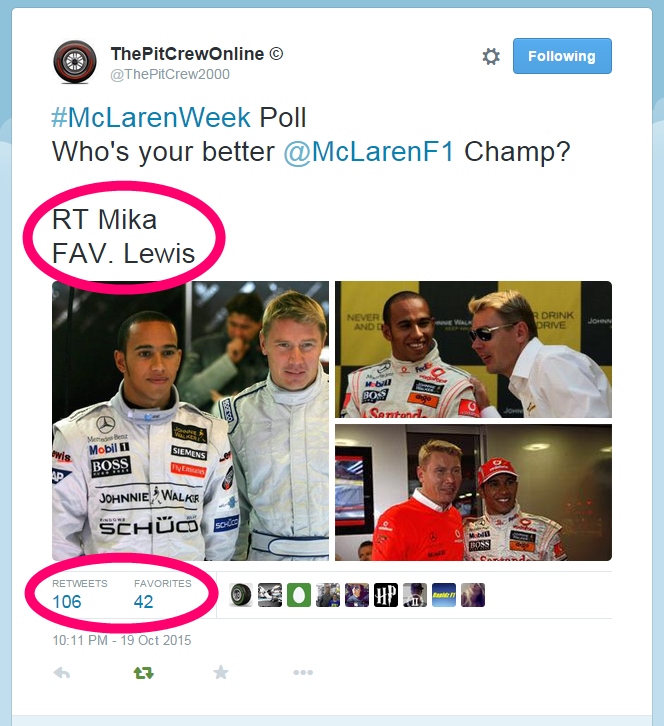
Task: Click the green egg avatar
Action: point(299,595)
